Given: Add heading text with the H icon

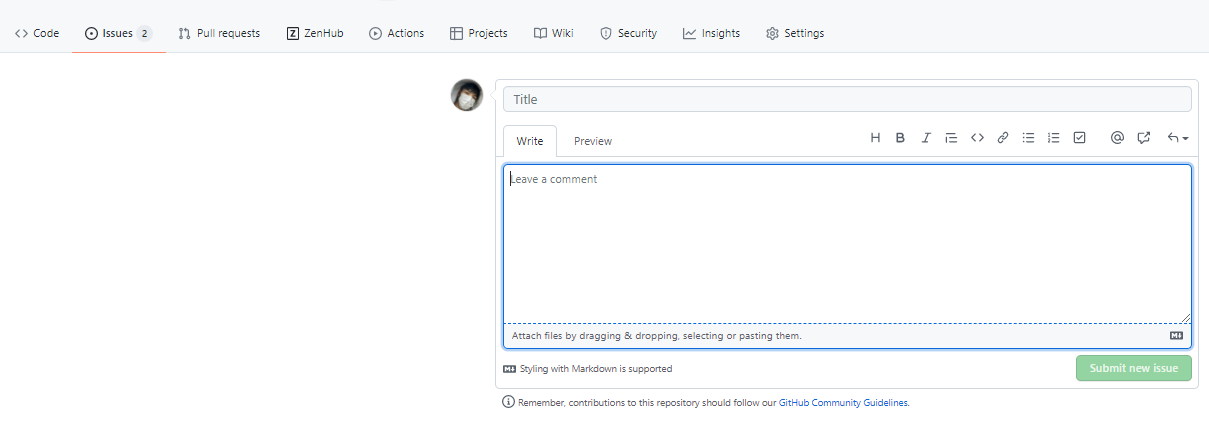Looking at the screenshot, I should [875, 138].
